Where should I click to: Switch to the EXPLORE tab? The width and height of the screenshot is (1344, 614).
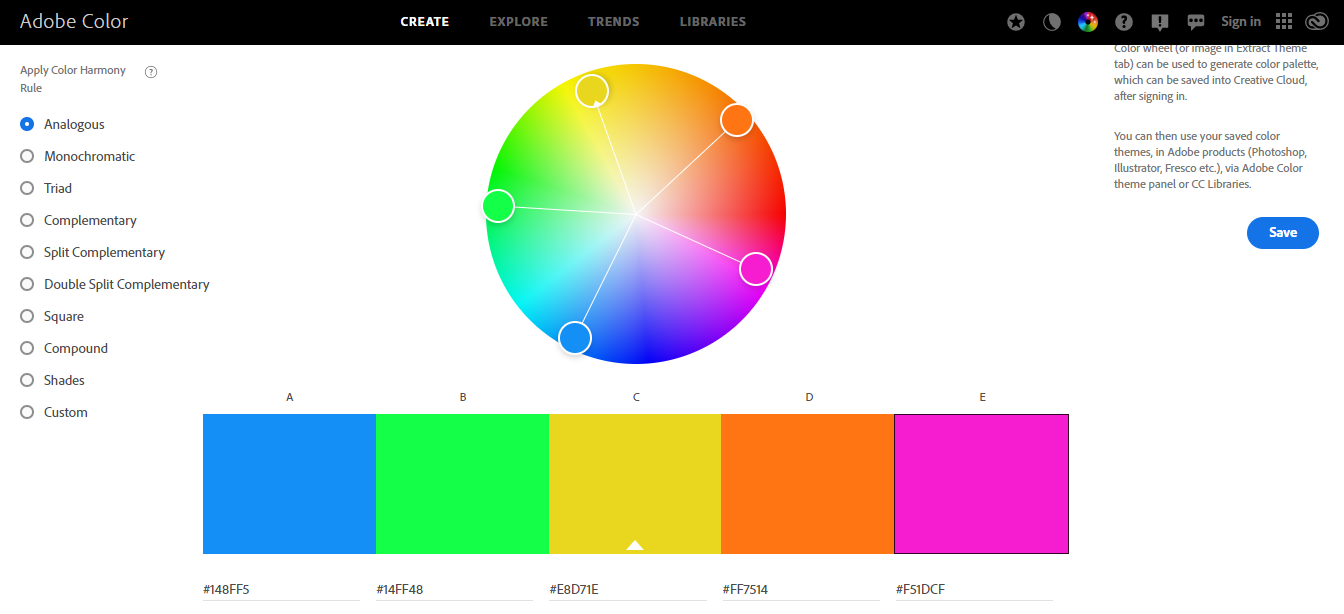(518, 21)
